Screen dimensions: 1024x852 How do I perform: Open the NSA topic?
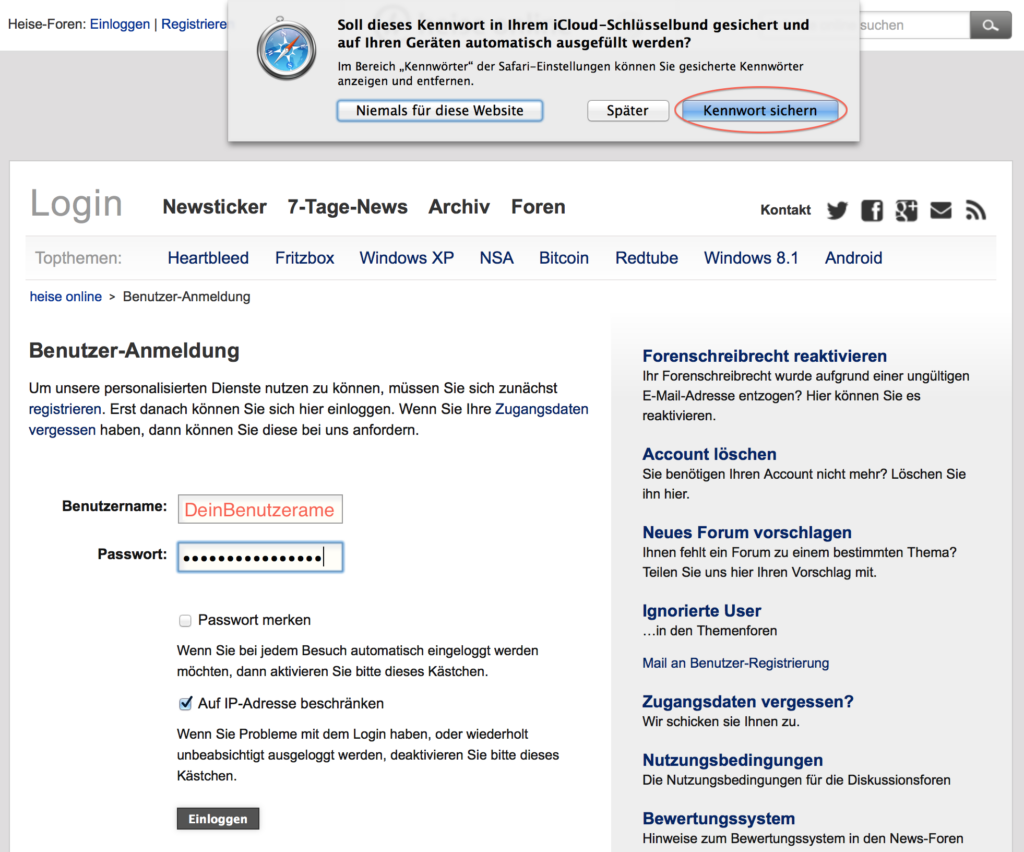click(x=496, y=258)
